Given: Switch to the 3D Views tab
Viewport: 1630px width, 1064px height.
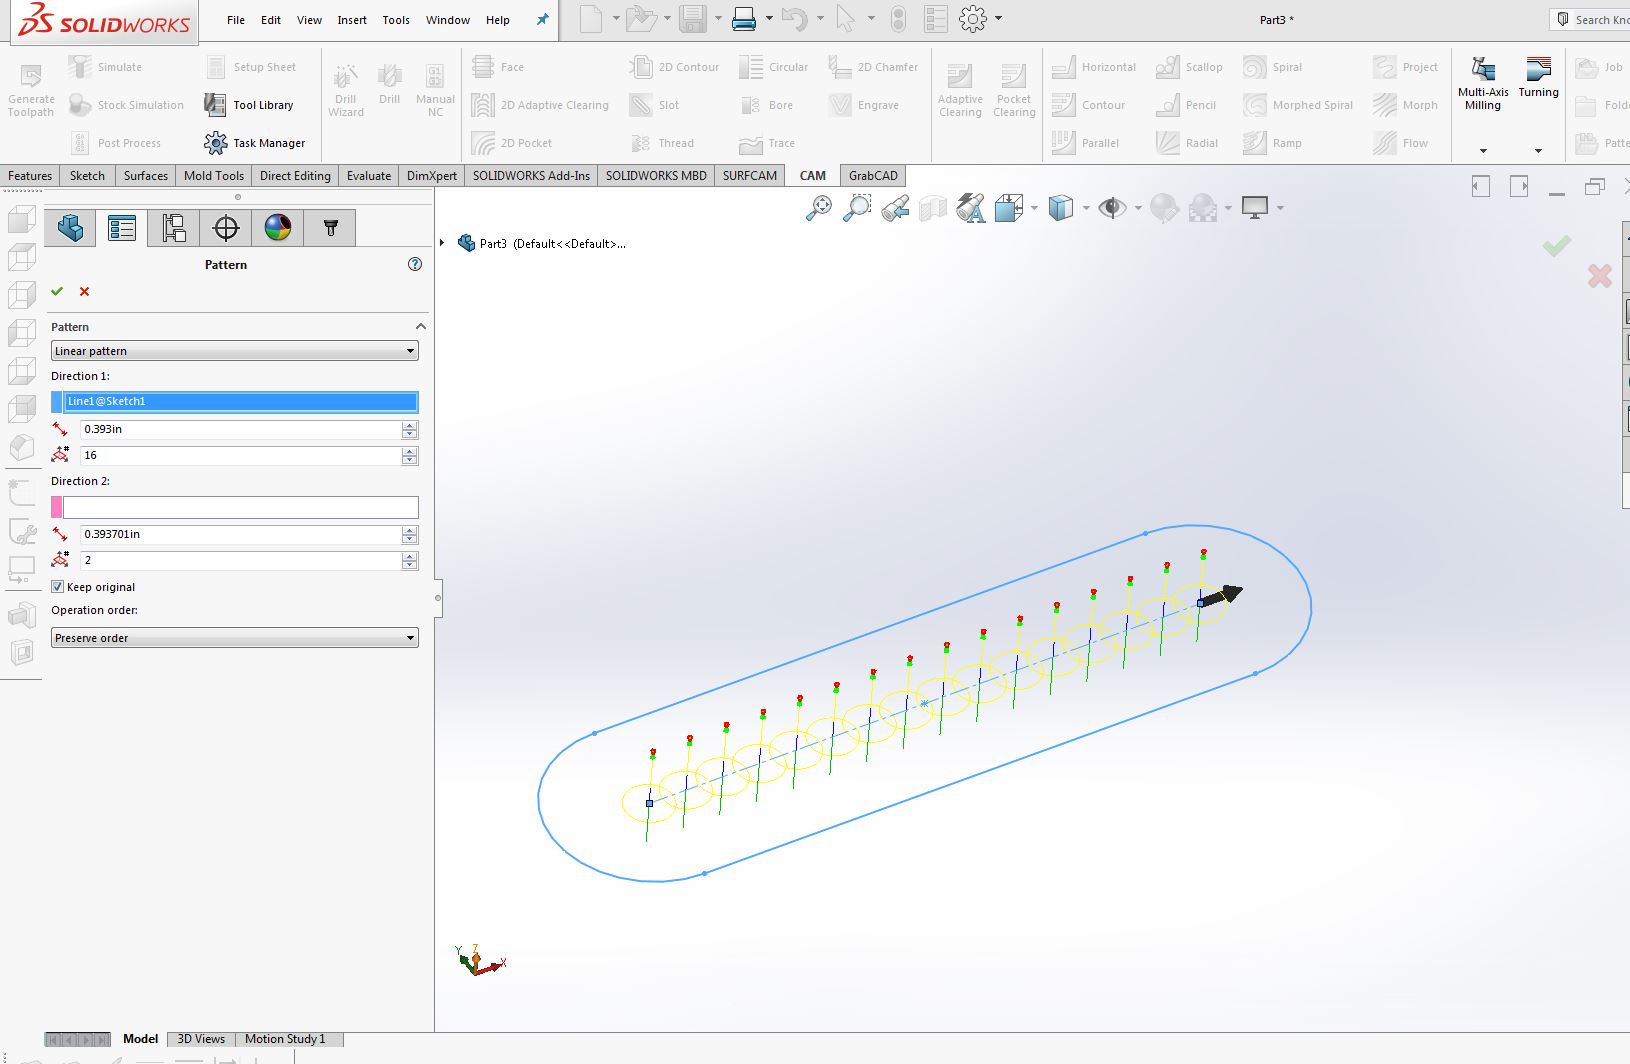Looking at the screenshot, I should 201,1039.
